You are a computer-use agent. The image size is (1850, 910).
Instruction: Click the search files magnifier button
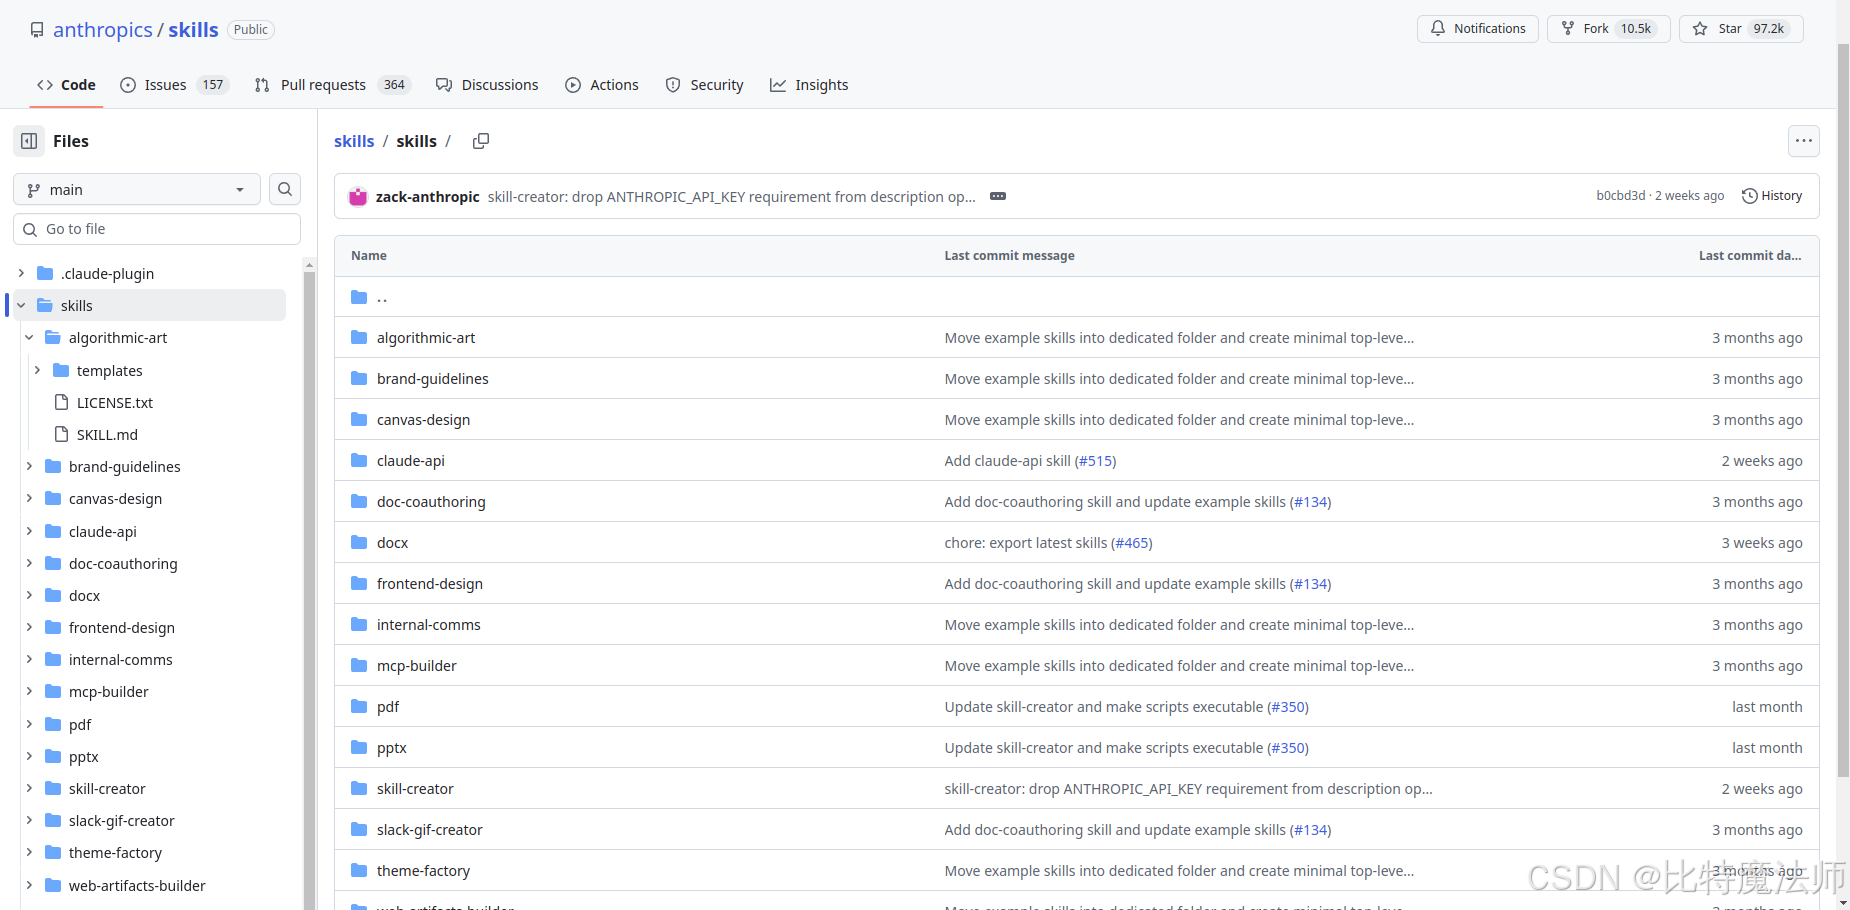285,189
